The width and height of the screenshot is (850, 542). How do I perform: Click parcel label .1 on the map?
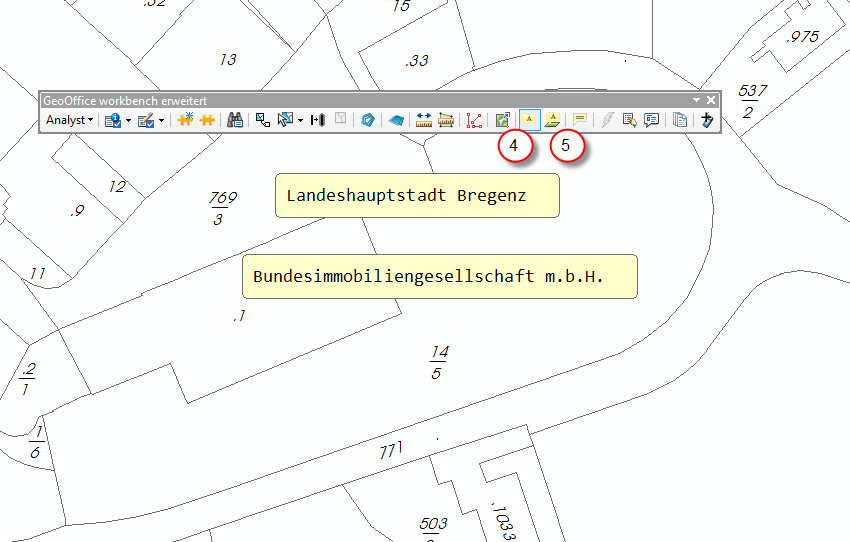point(239,315)
